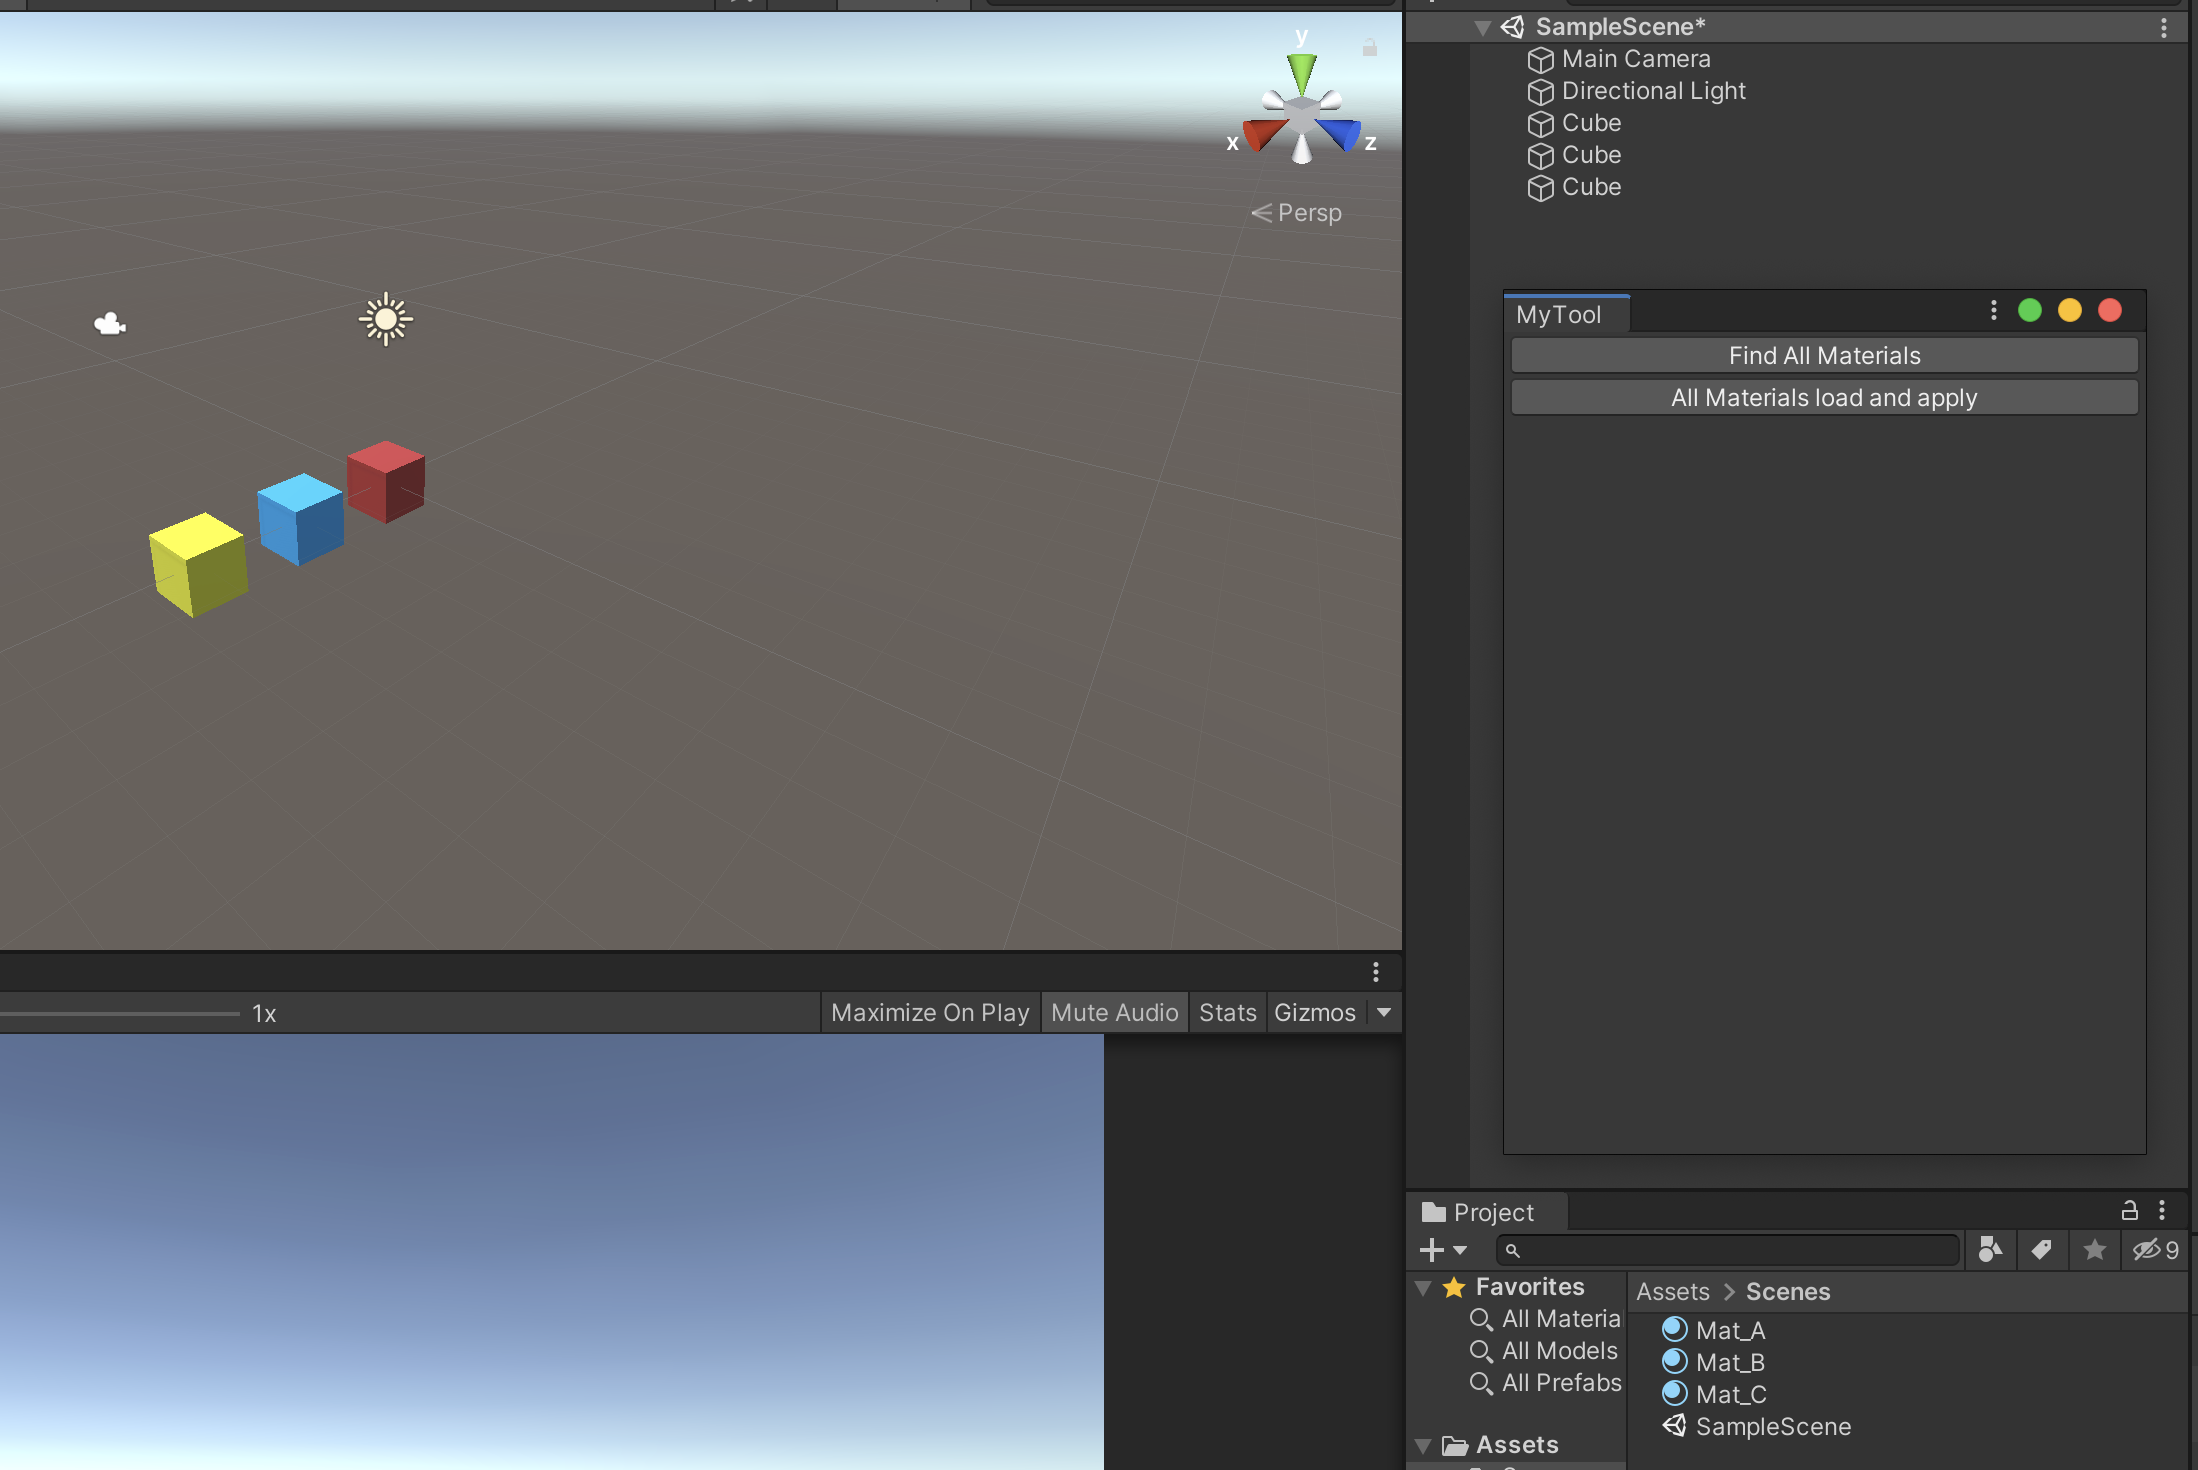Click the Main Camera cube icon
Screen dimensions: 2198x1470
(1540, 60)
